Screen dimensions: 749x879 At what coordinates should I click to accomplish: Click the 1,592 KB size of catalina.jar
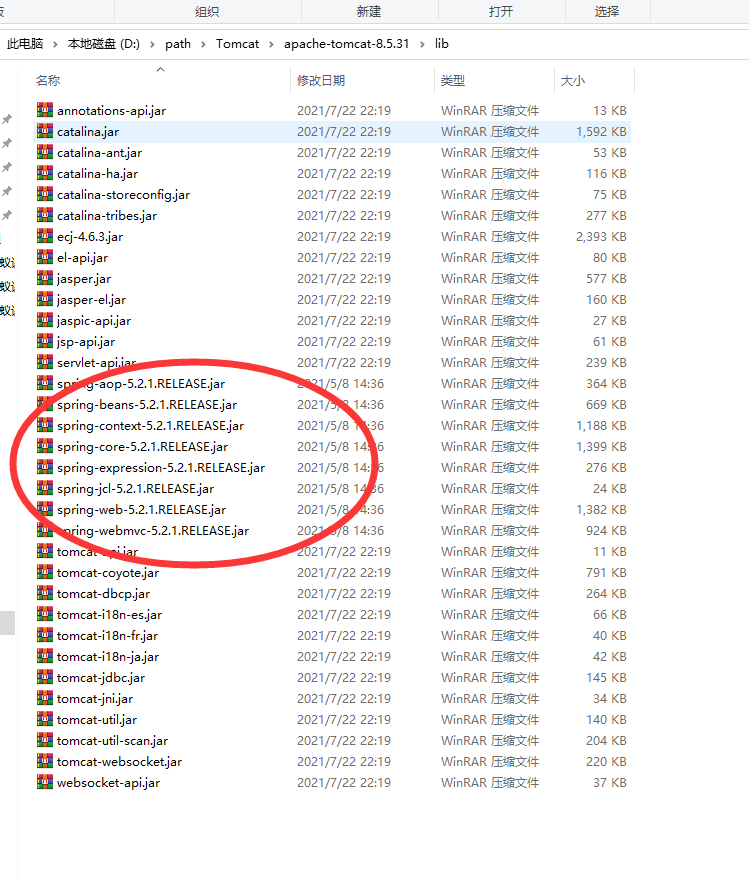pos(601,132)
